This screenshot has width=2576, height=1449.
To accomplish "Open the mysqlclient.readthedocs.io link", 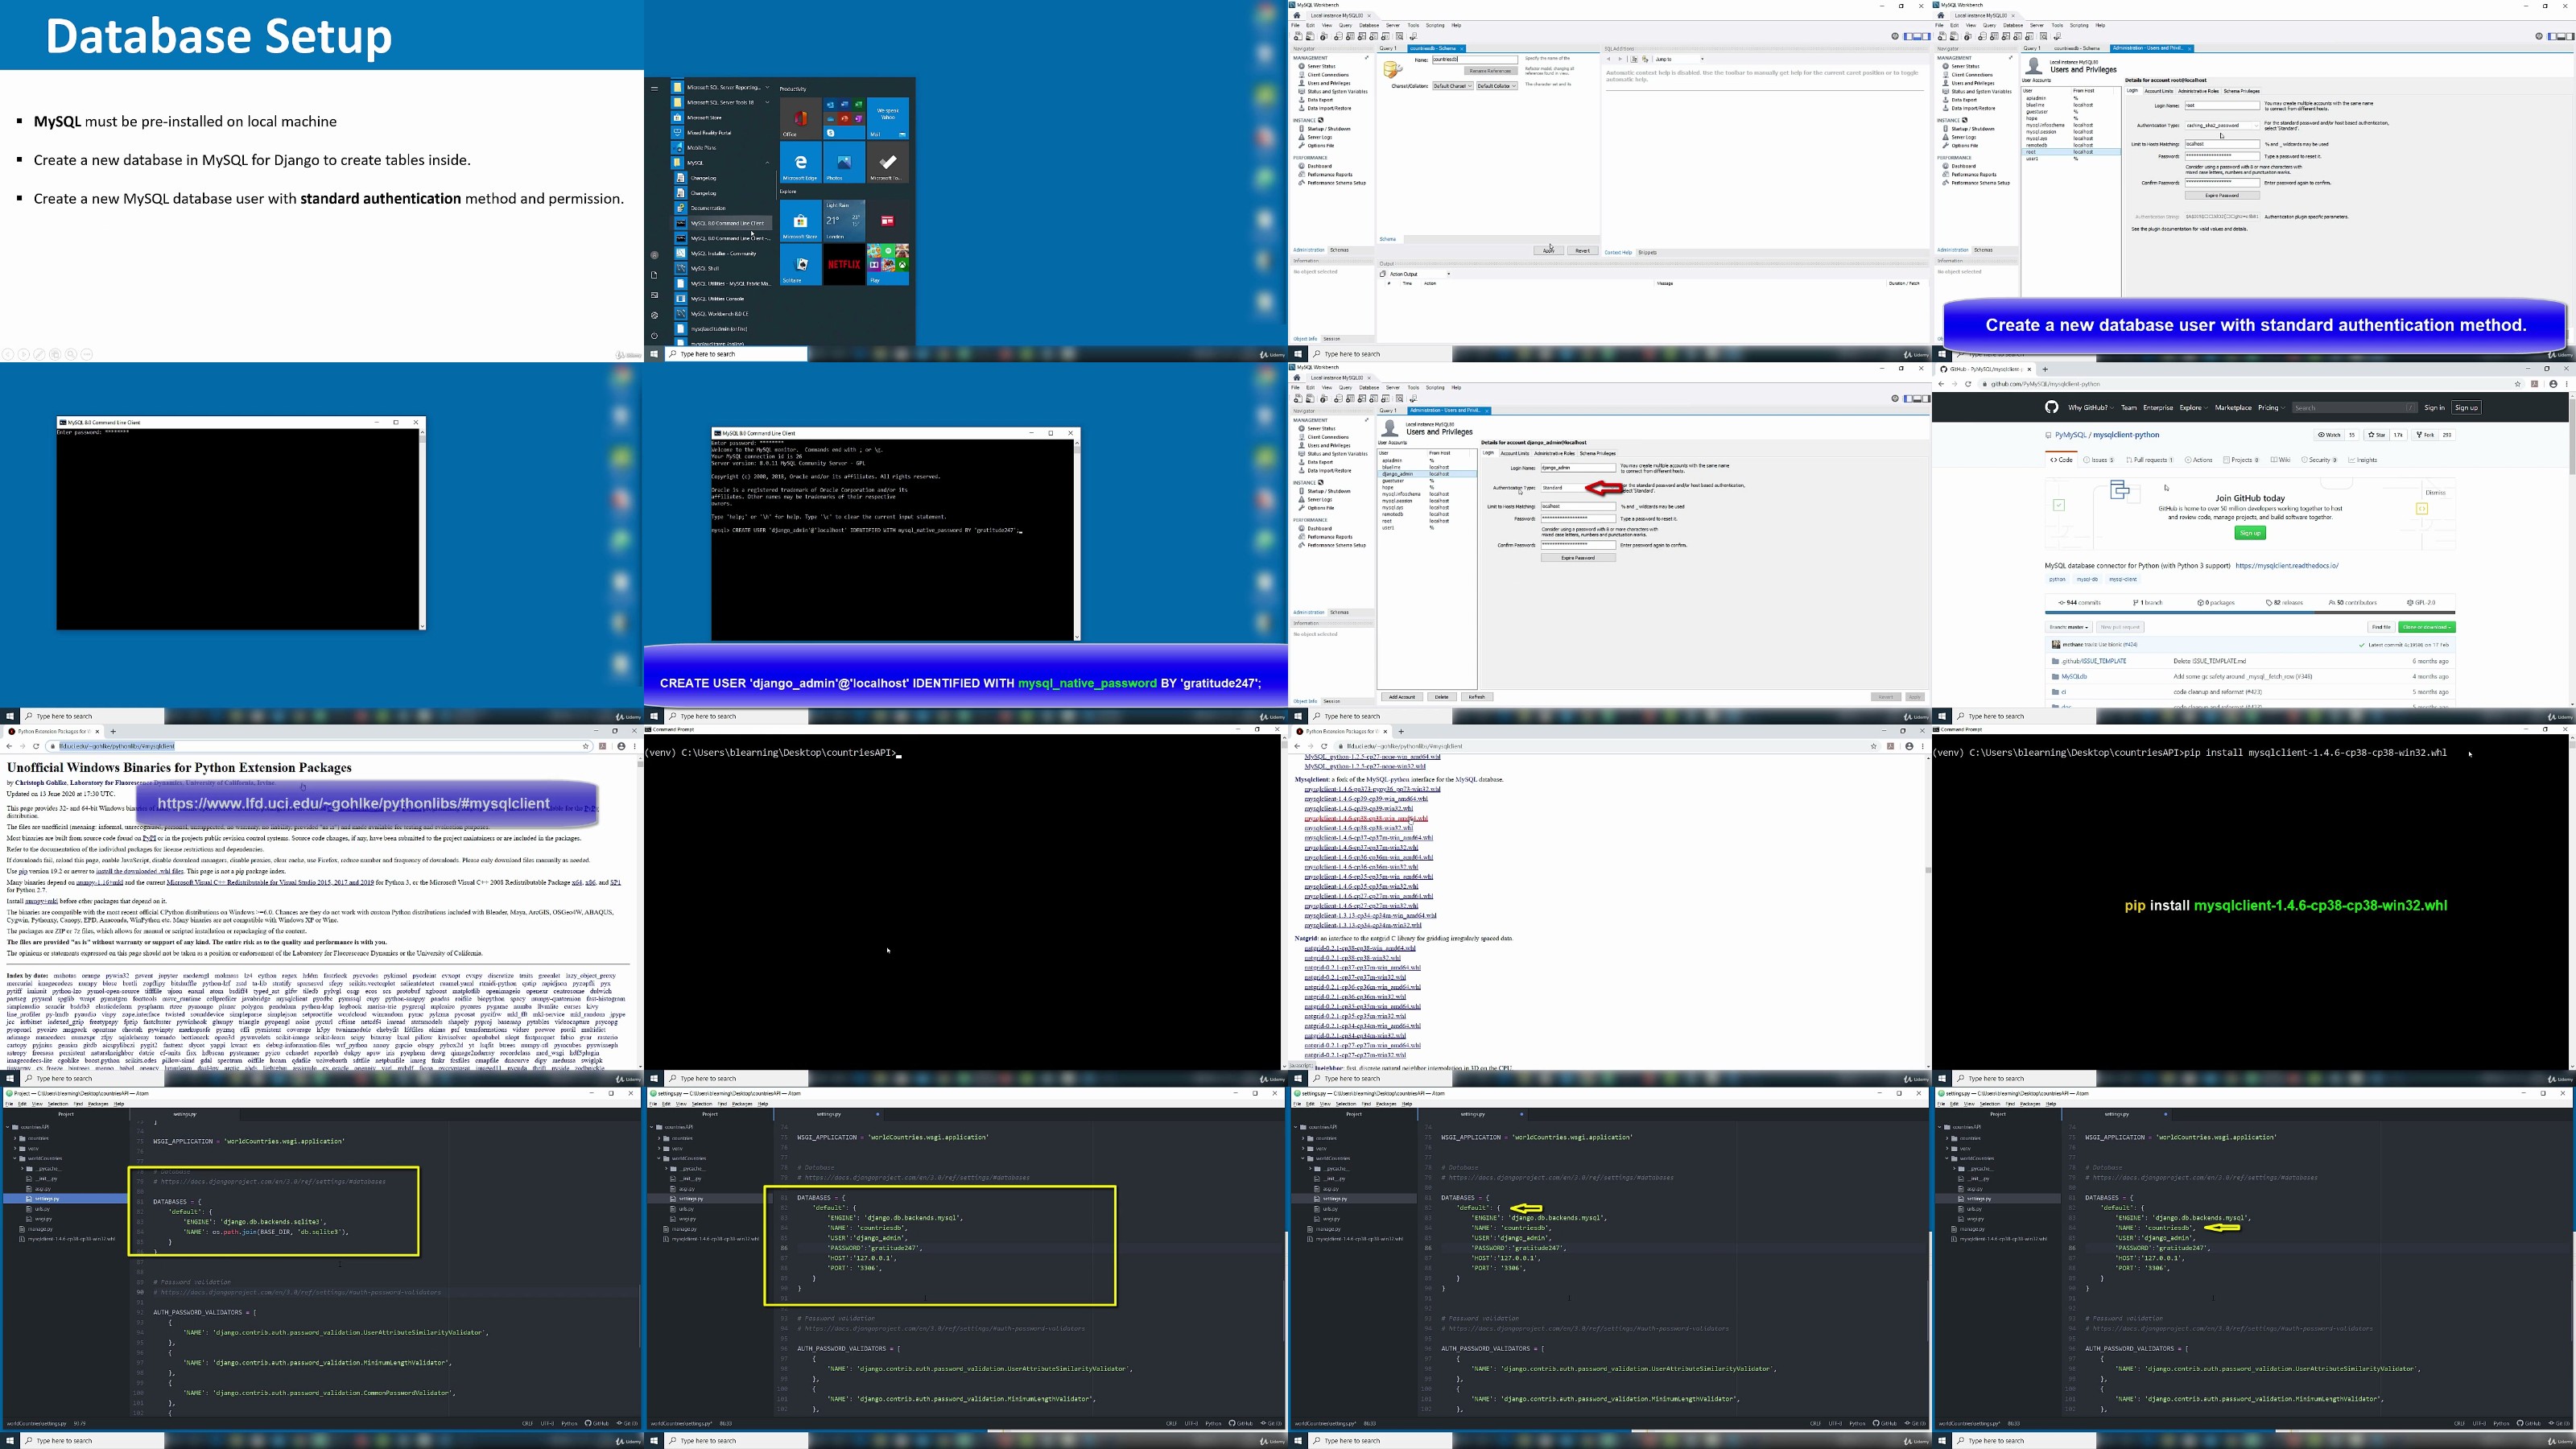I will pyautogui.click(x=2286, y=566).
